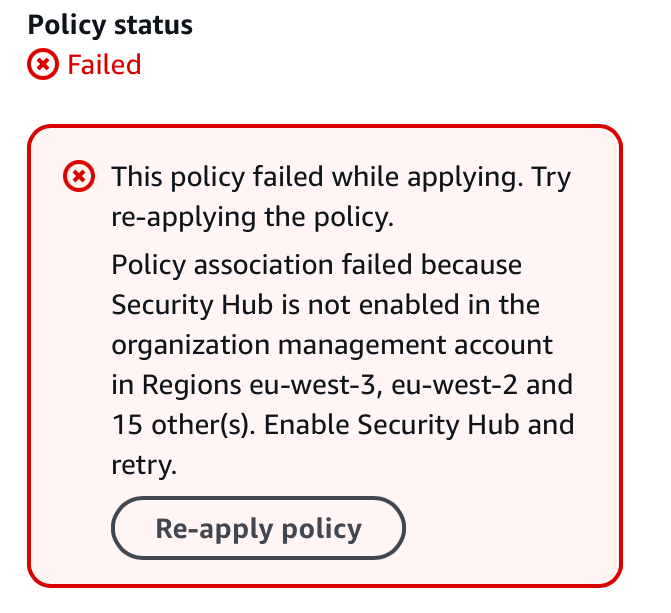Click the word "Regions" in the alert
The height and width of the screenshot is (613, 671).
coord(193,385)
